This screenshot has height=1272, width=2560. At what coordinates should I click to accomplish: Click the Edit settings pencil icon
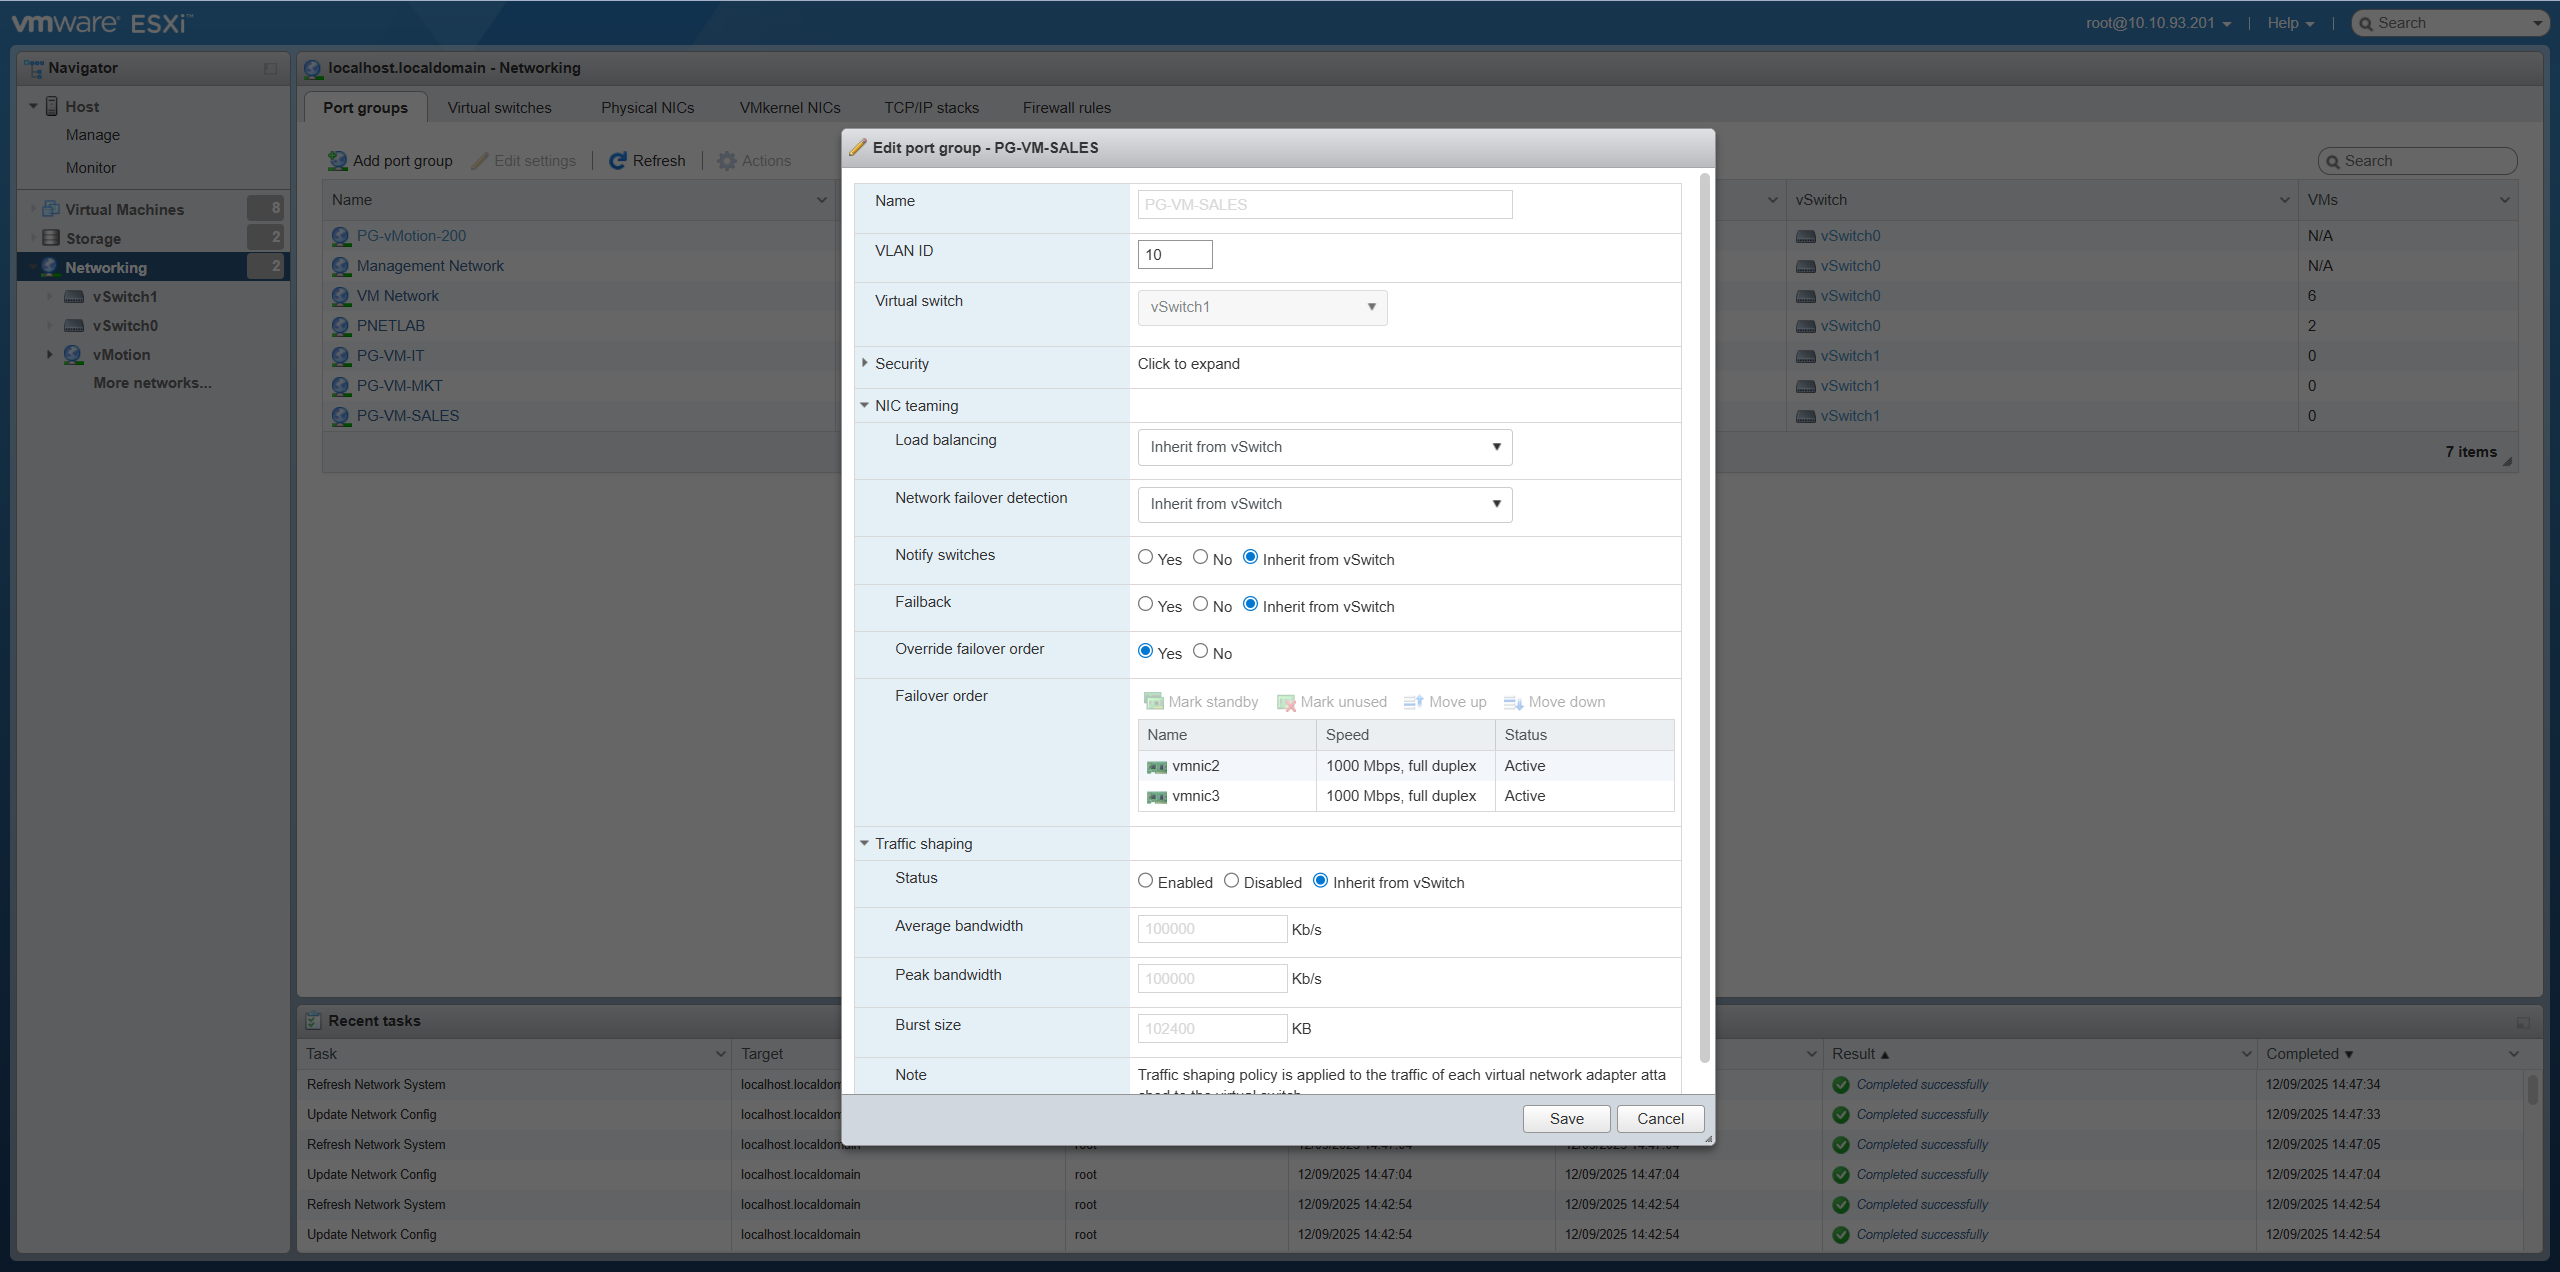tap(481, 160)
